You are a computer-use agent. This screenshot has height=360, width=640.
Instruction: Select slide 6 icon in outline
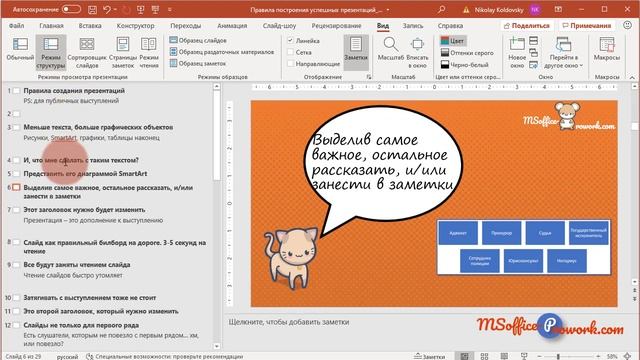(x=16, y=188)
